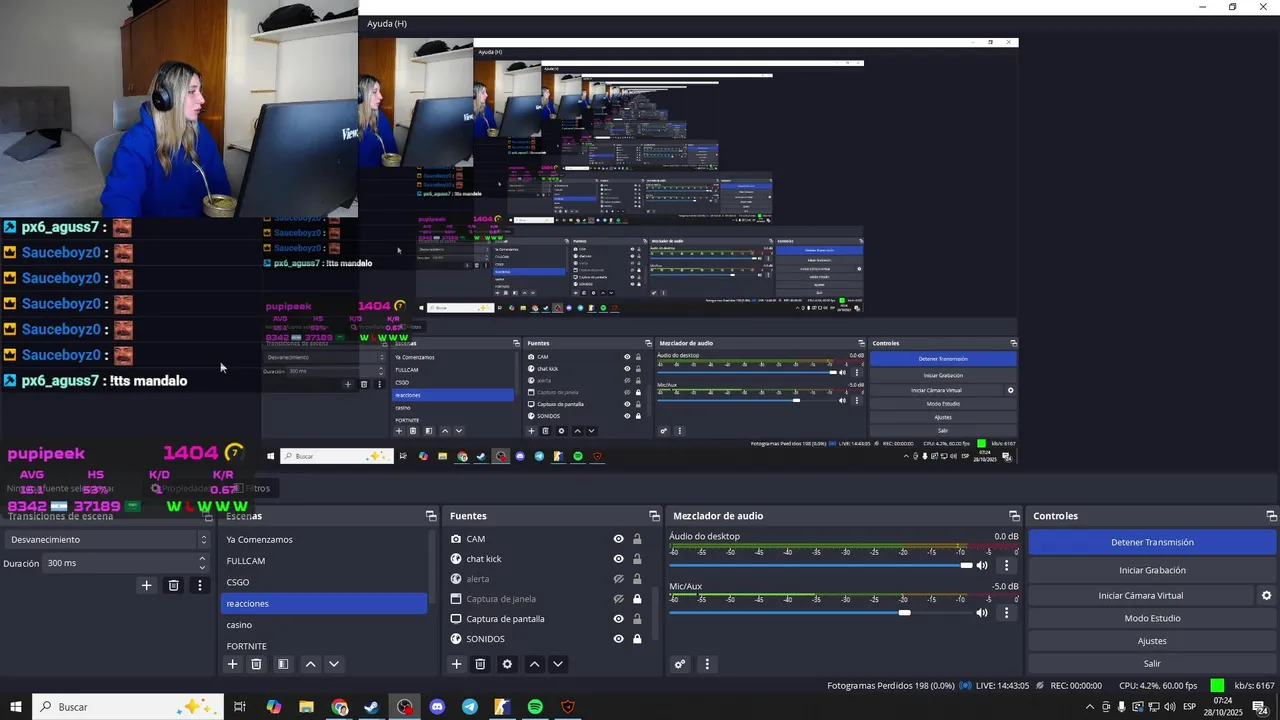
Task: Open Discord from the taskbar
Action: click(437, 707)
